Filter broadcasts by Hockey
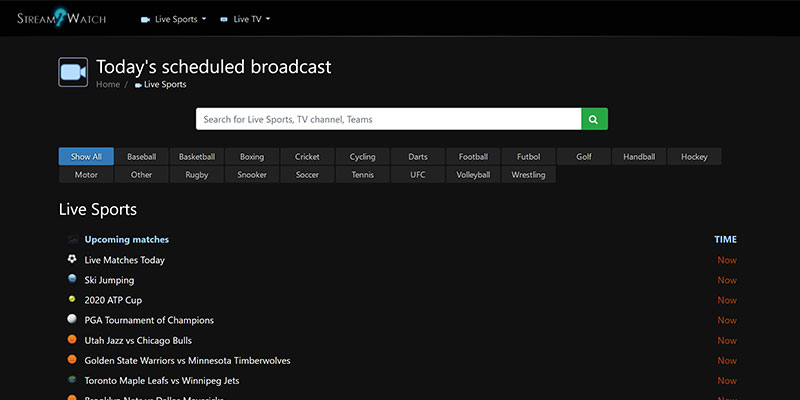800x400 pixels. [694, 157]
